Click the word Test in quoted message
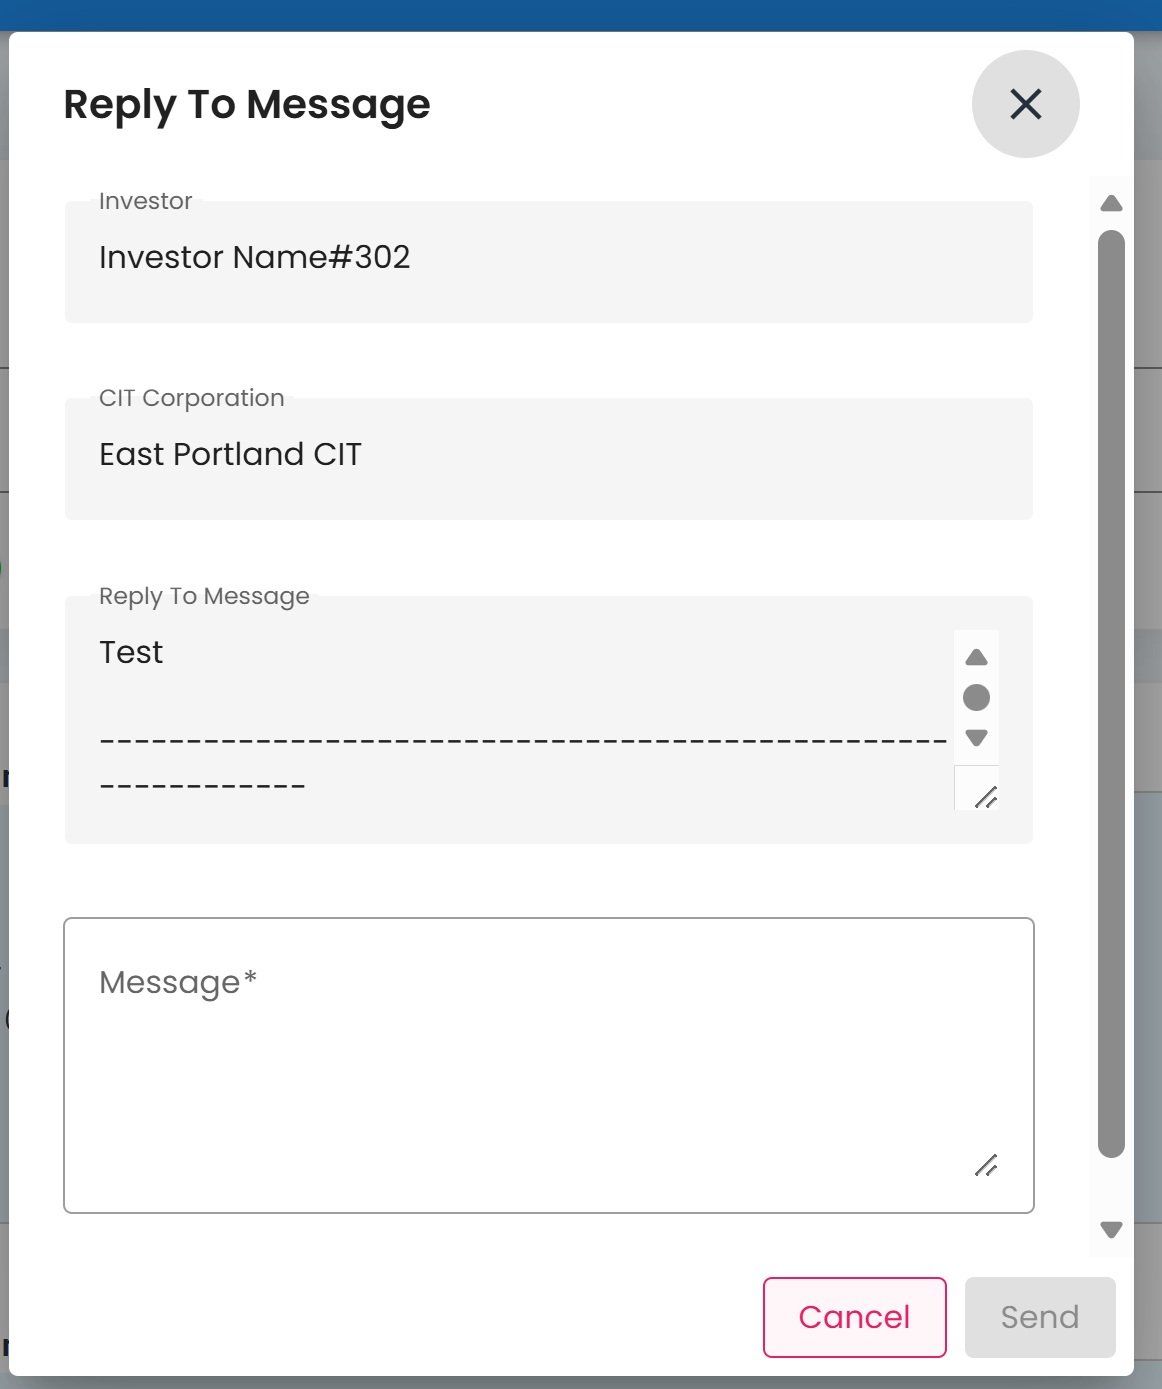 (x=131, y=652)
